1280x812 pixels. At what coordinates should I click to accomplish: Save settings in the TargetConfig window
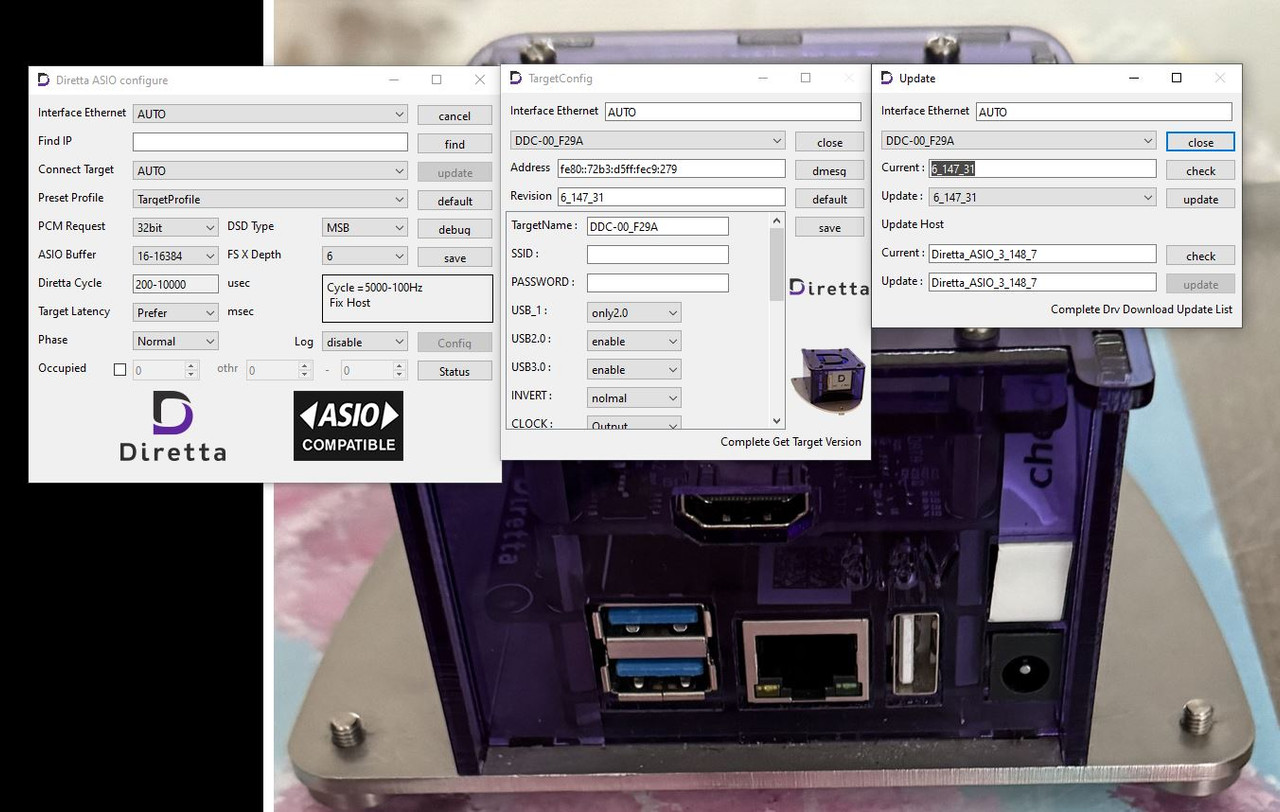coord(829,227)
